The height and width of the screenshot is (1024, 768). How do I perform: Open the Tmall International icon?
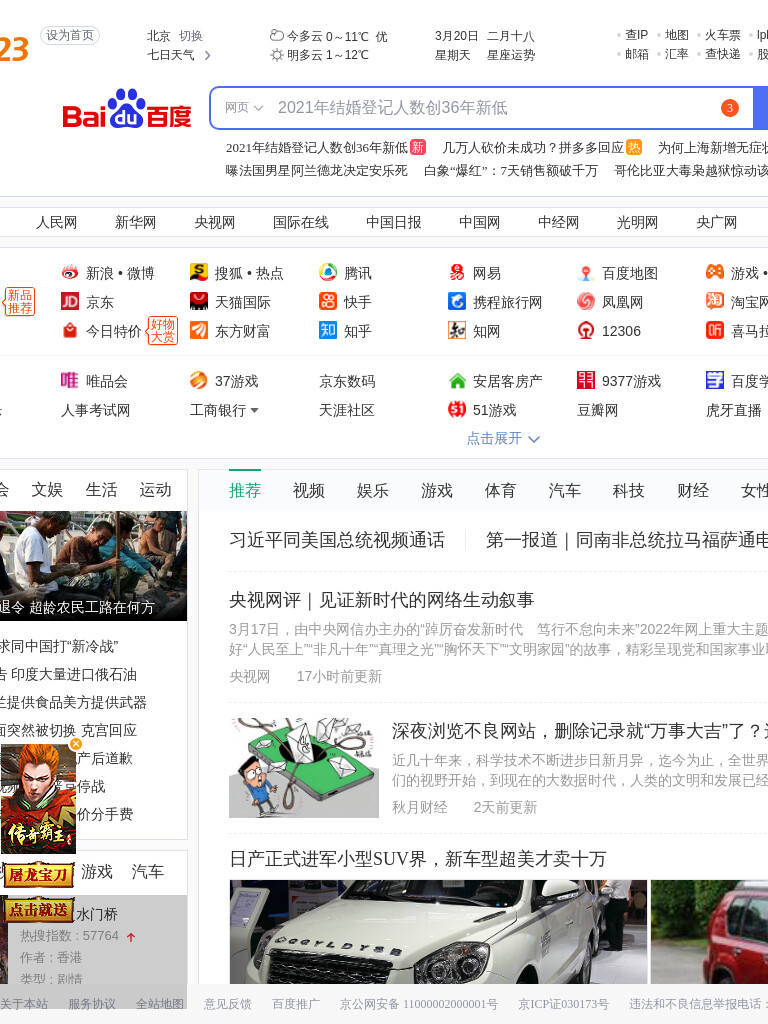pyautogui.click(x=199, y=301)
